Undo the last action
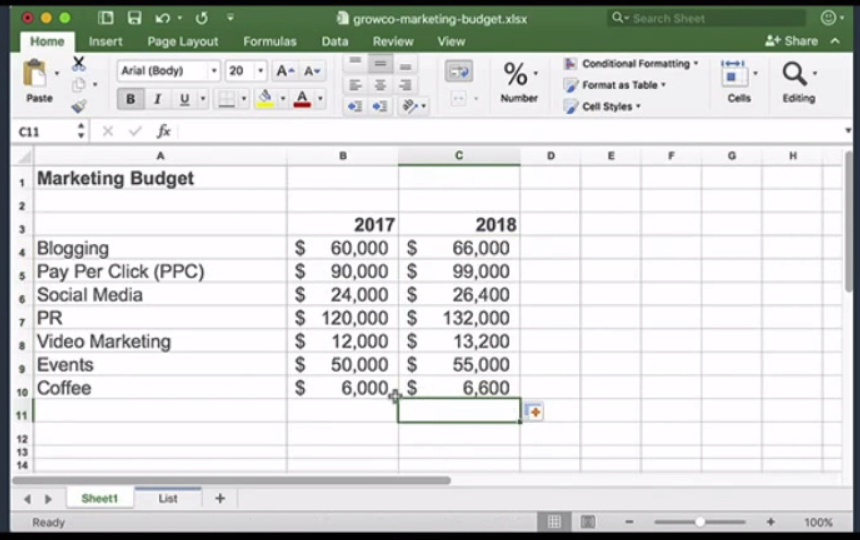This screenshot has height=540, width=860. click(x=162, y=18)
